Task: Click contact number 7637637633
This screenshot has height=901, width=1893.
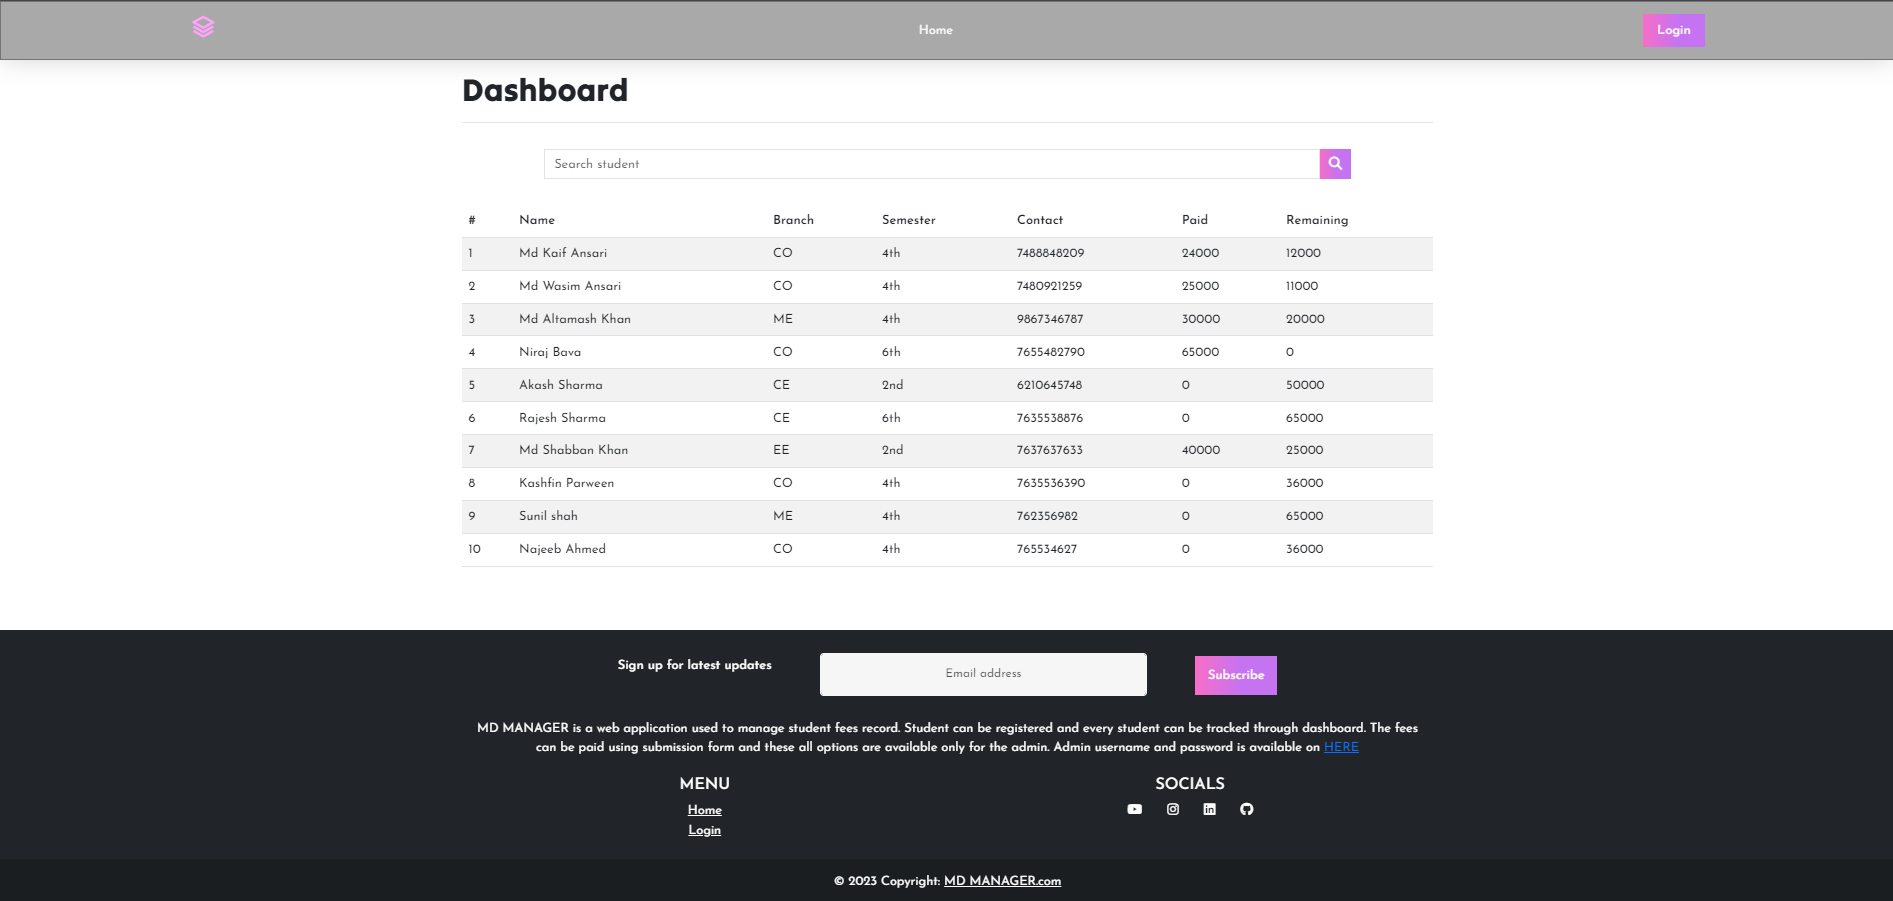Action: tap(1050, 450)
